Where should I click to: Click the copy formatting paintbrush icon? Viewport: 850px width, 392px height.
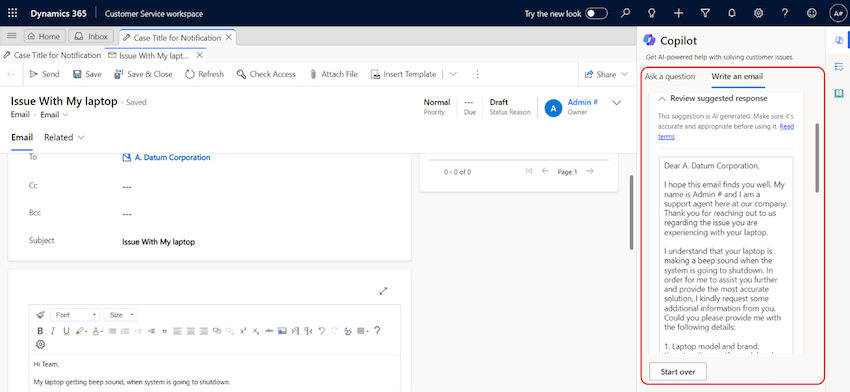point(40,315)
